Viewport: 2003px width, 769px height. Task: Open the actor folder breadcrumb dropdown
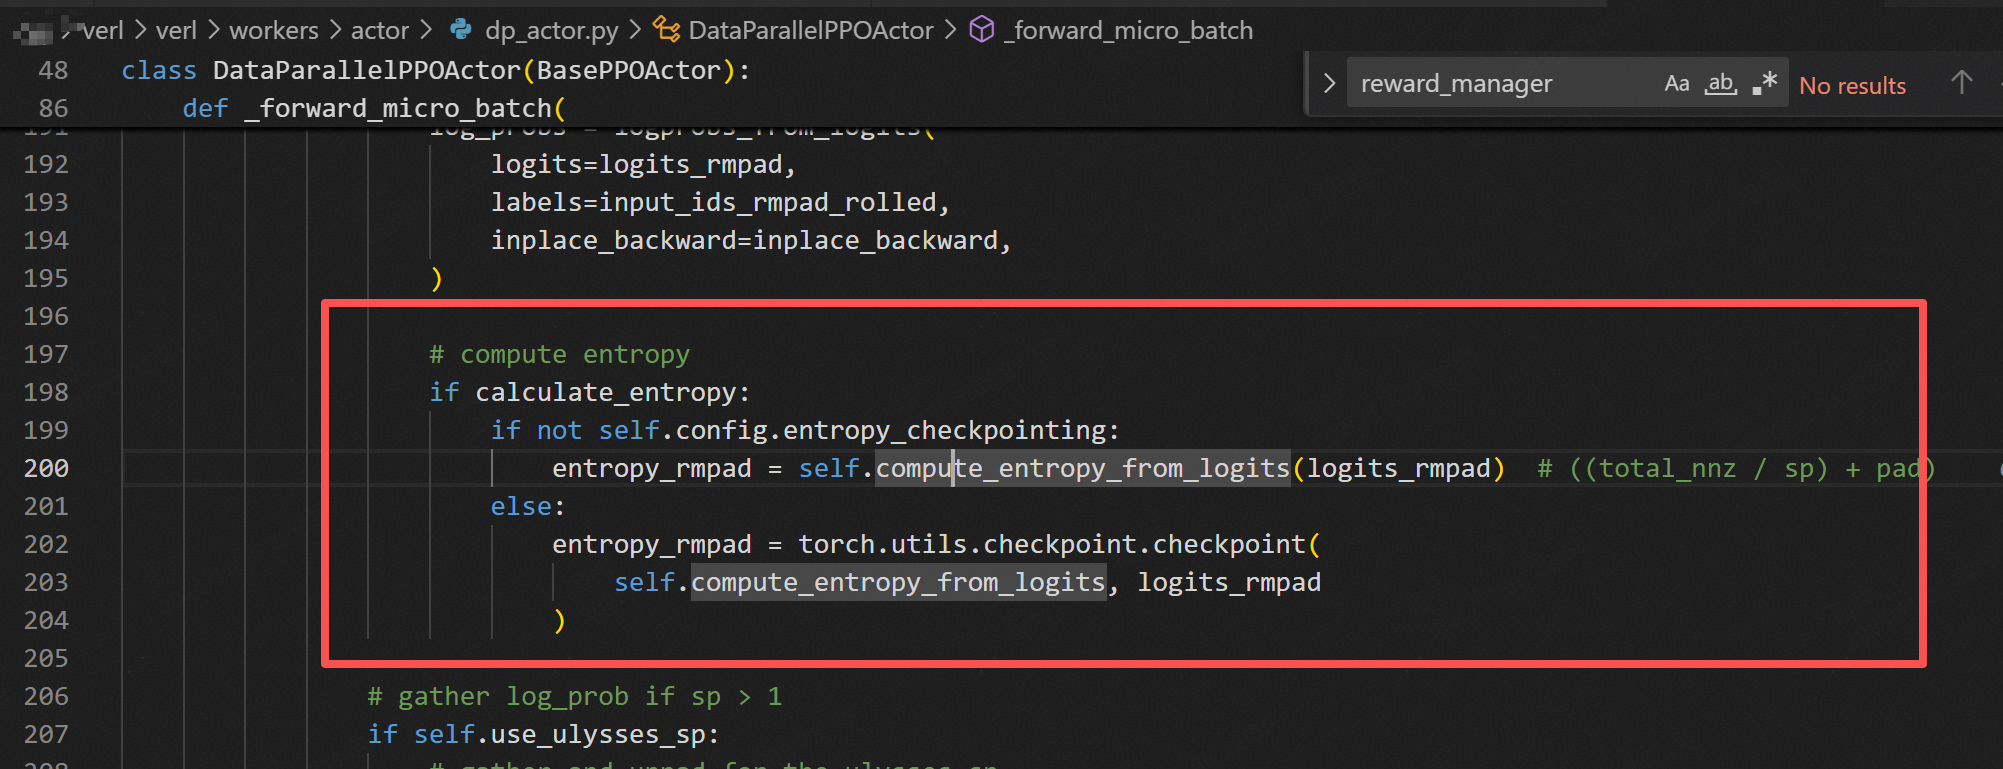click(379, 31)
